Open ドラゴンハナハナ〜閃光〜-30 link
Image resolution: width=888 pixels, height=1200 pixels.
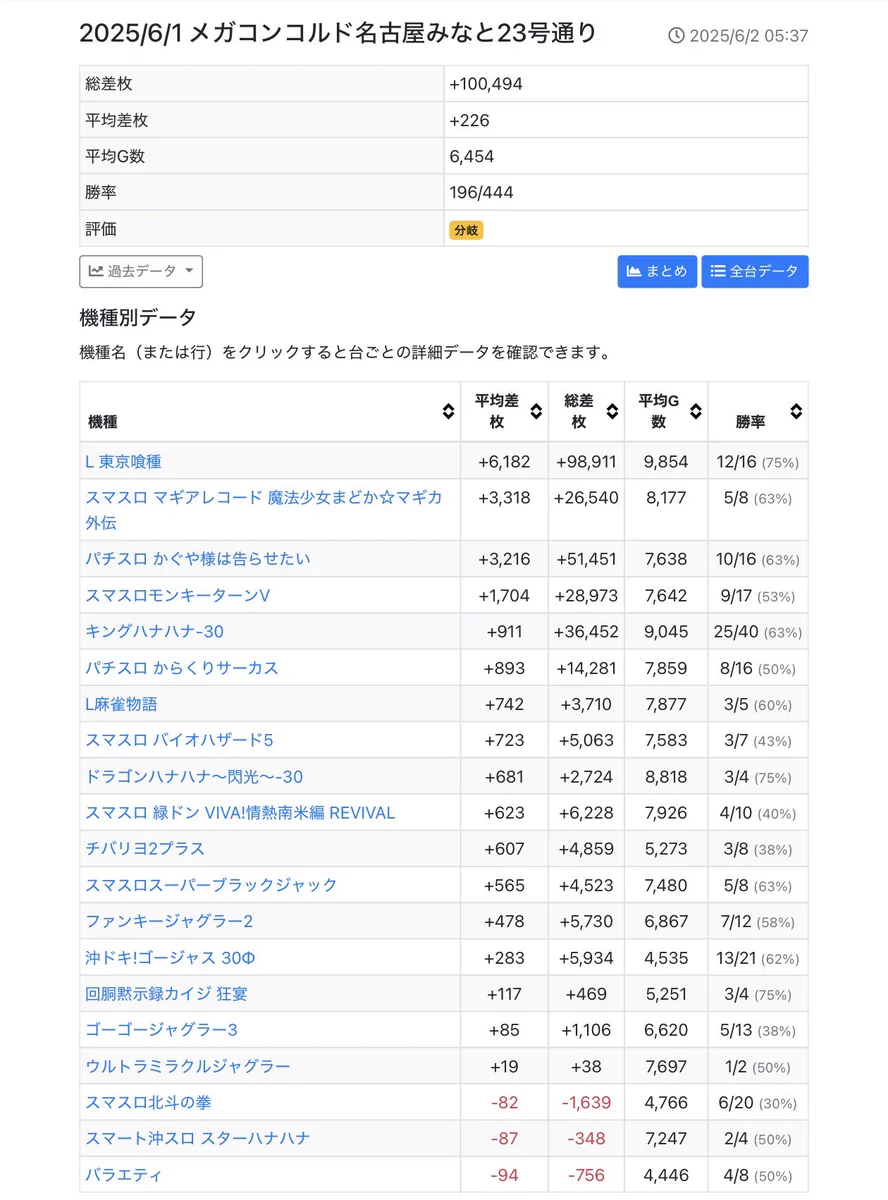(194, 777)
